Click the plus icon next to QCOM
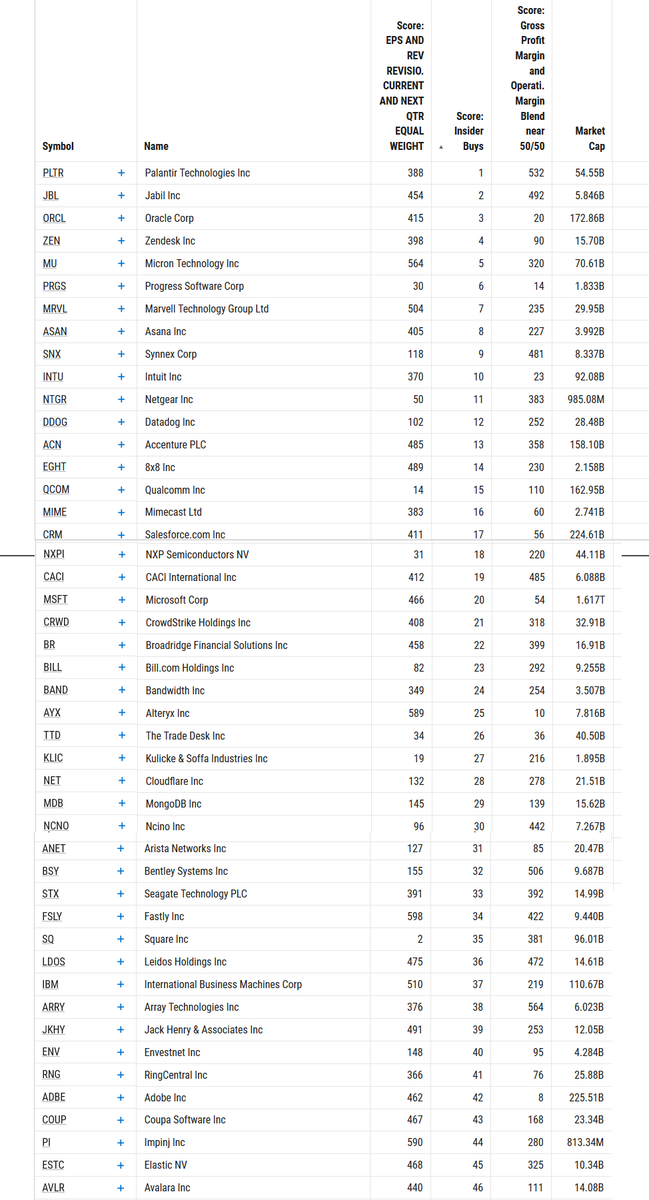The height and width of the screenshot is (1200, 649). click(121, 490)
